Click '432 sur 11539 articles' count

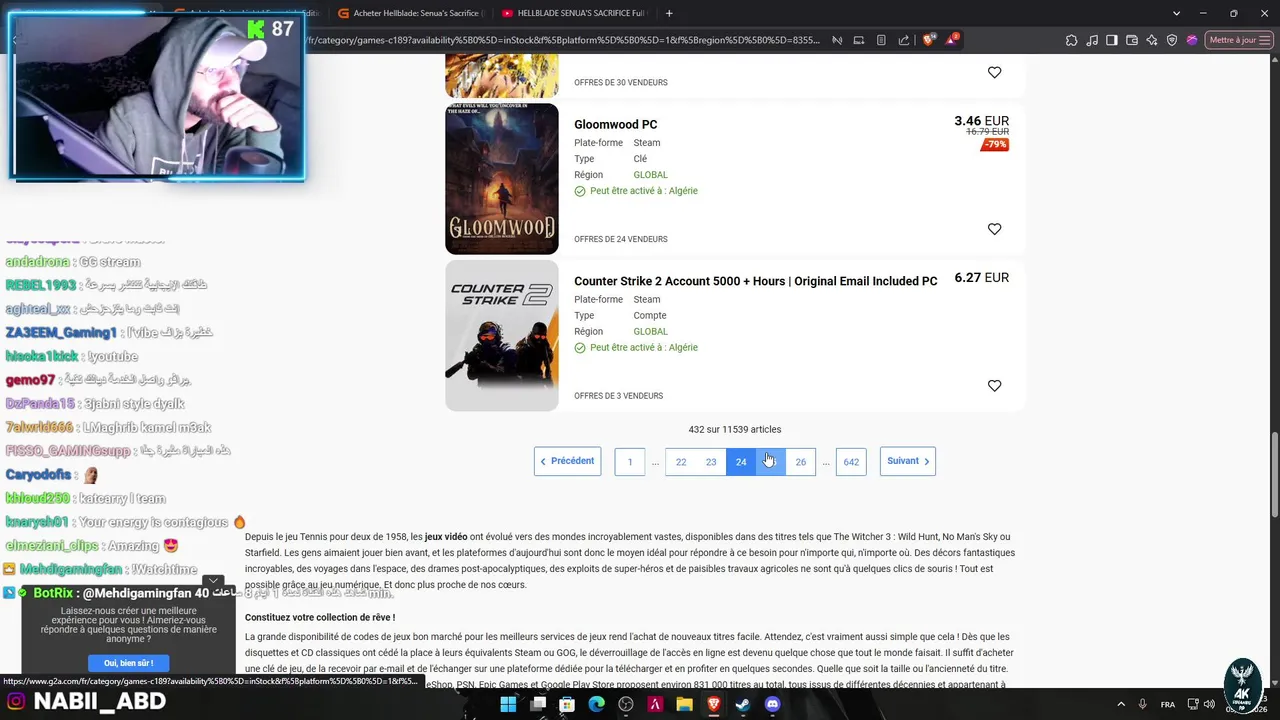point(735,429)
